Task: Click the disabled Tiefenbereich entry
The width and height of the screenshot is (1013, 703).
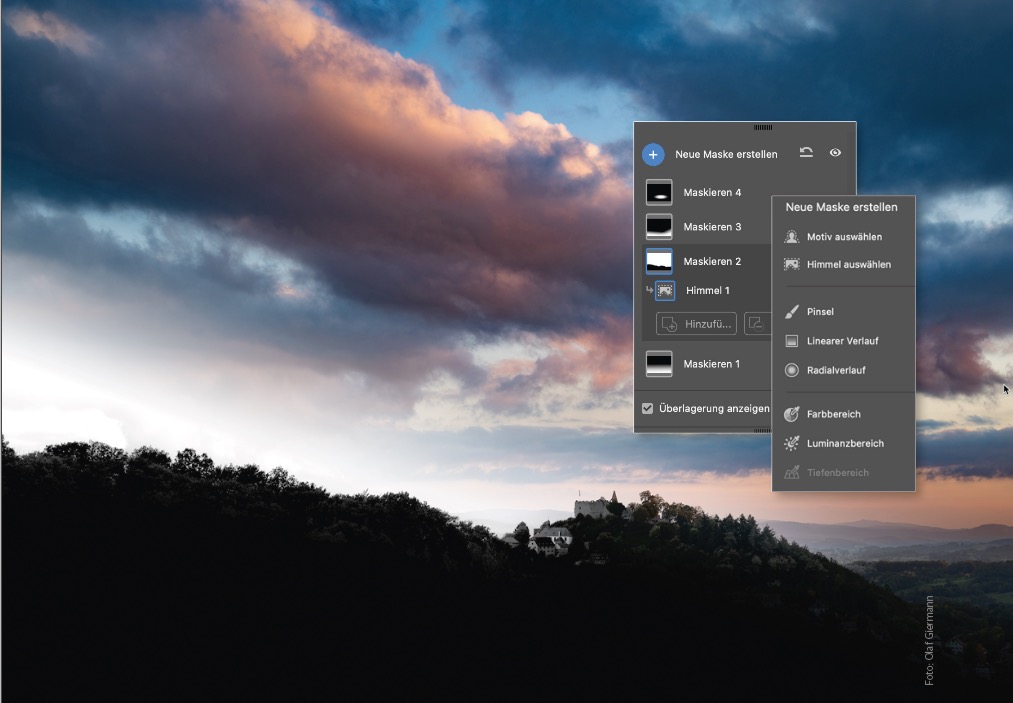Action: pyautogui.click(x=843, y=472)
